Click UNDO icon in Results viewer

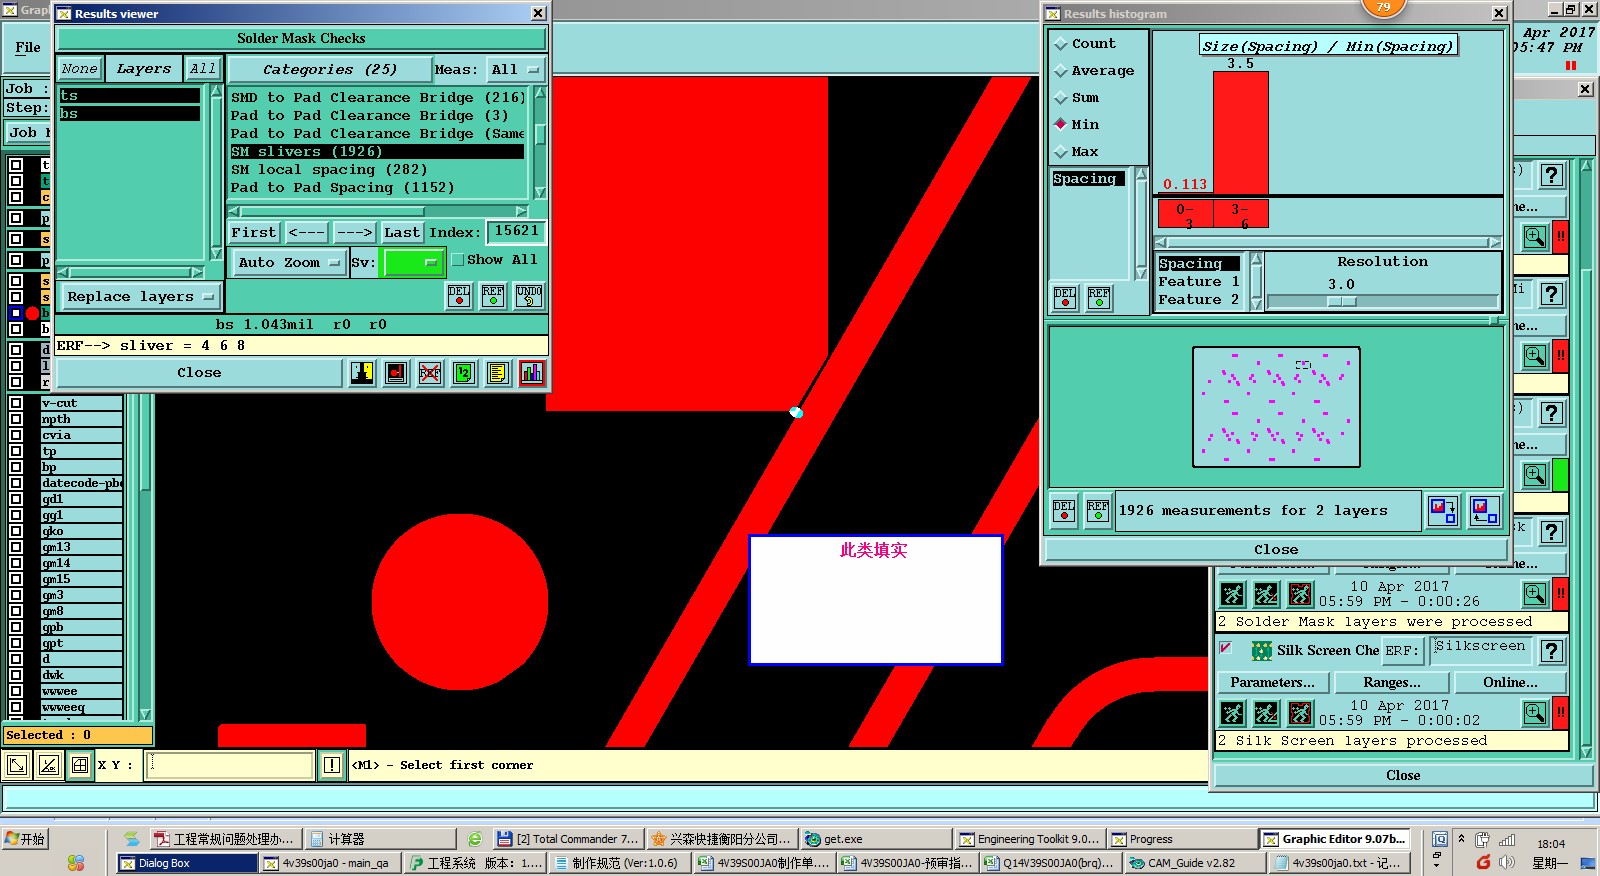(x=529, y=295)
